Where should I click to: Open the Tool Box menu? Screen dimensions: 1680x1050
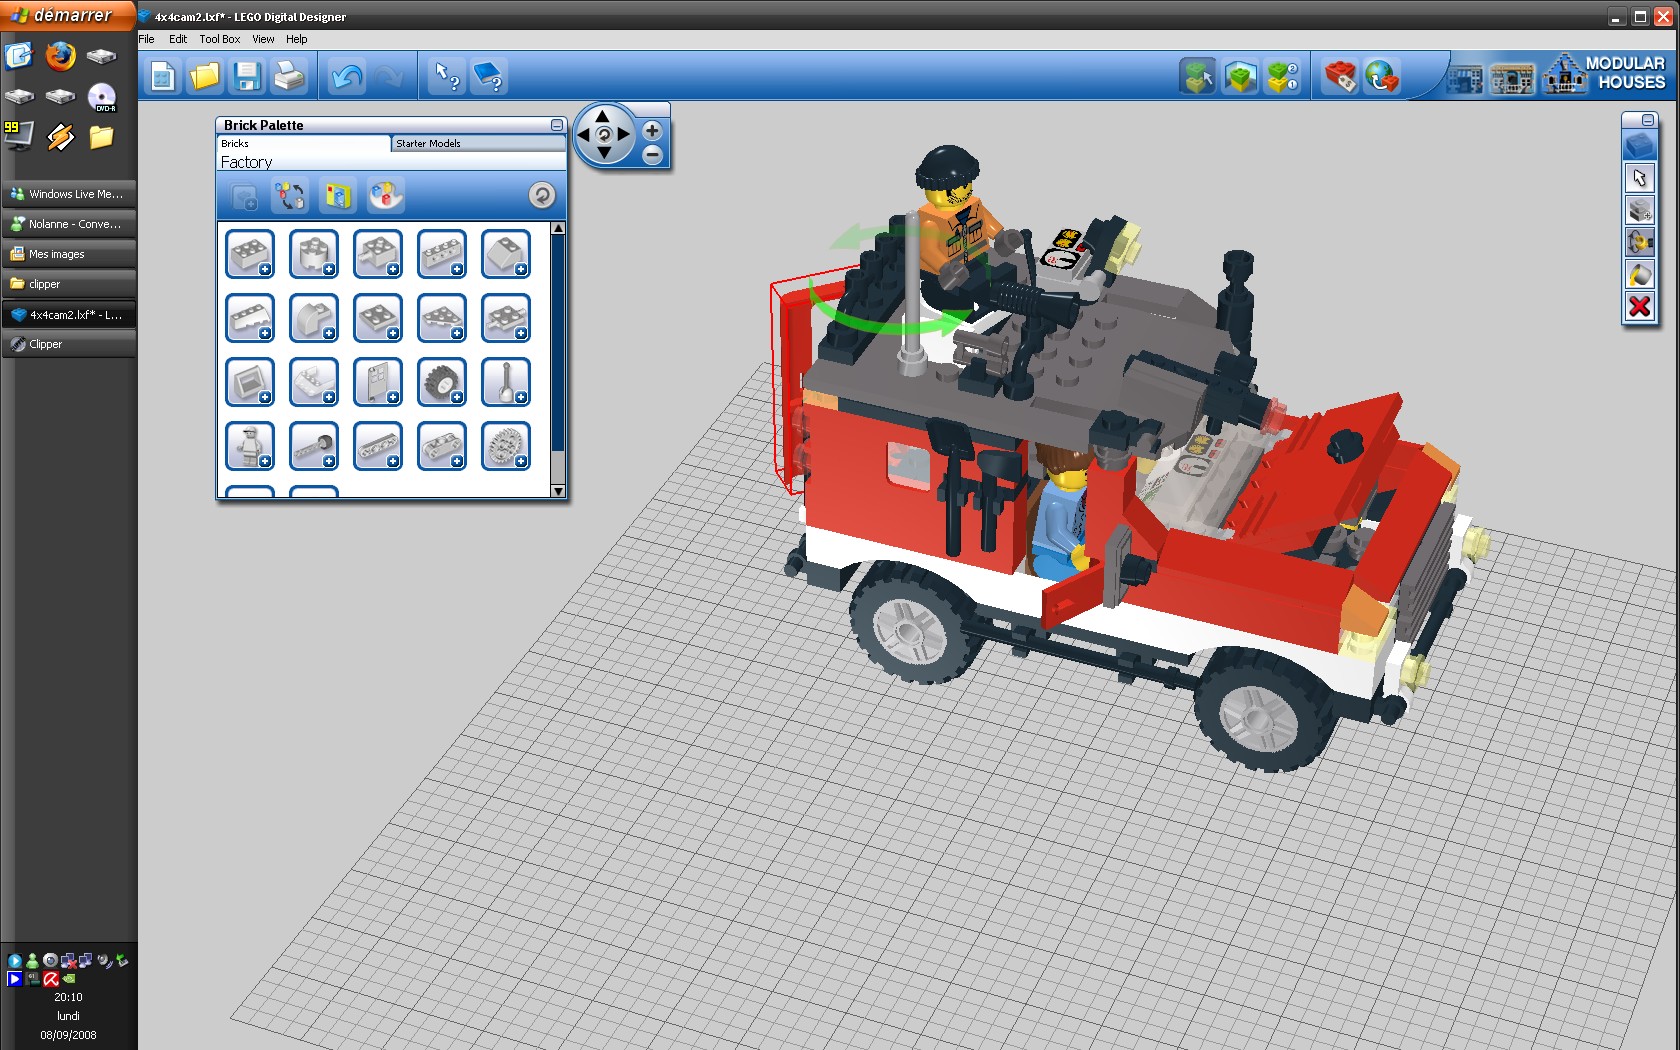point(220,39)
